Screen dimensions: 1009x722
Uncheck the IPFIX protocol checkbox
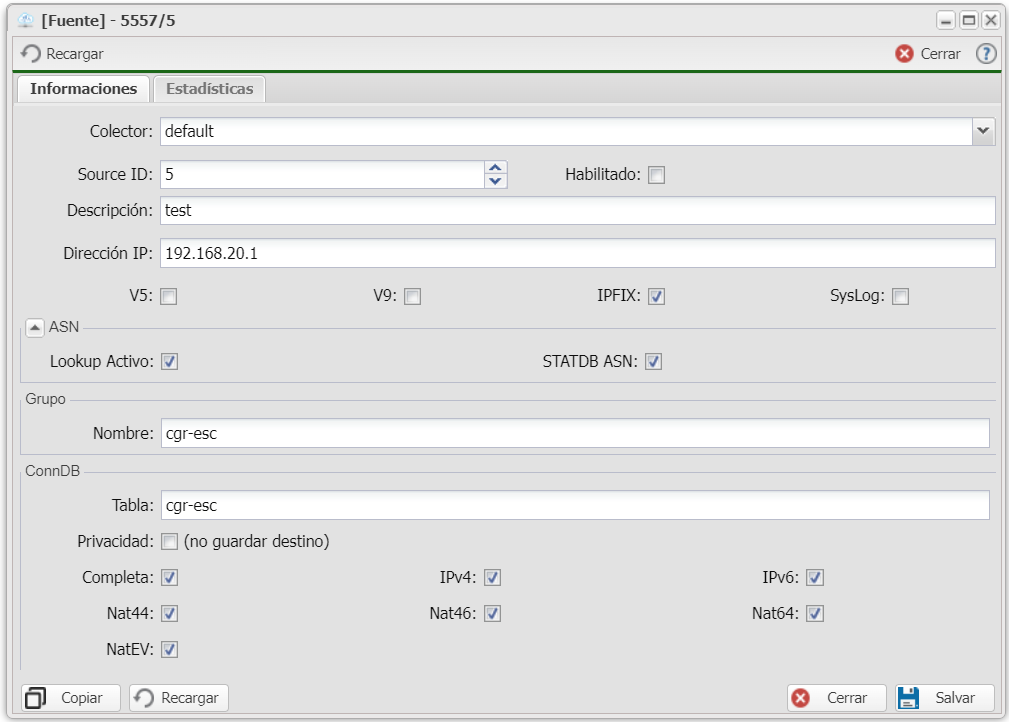click(x=657, y=296)
